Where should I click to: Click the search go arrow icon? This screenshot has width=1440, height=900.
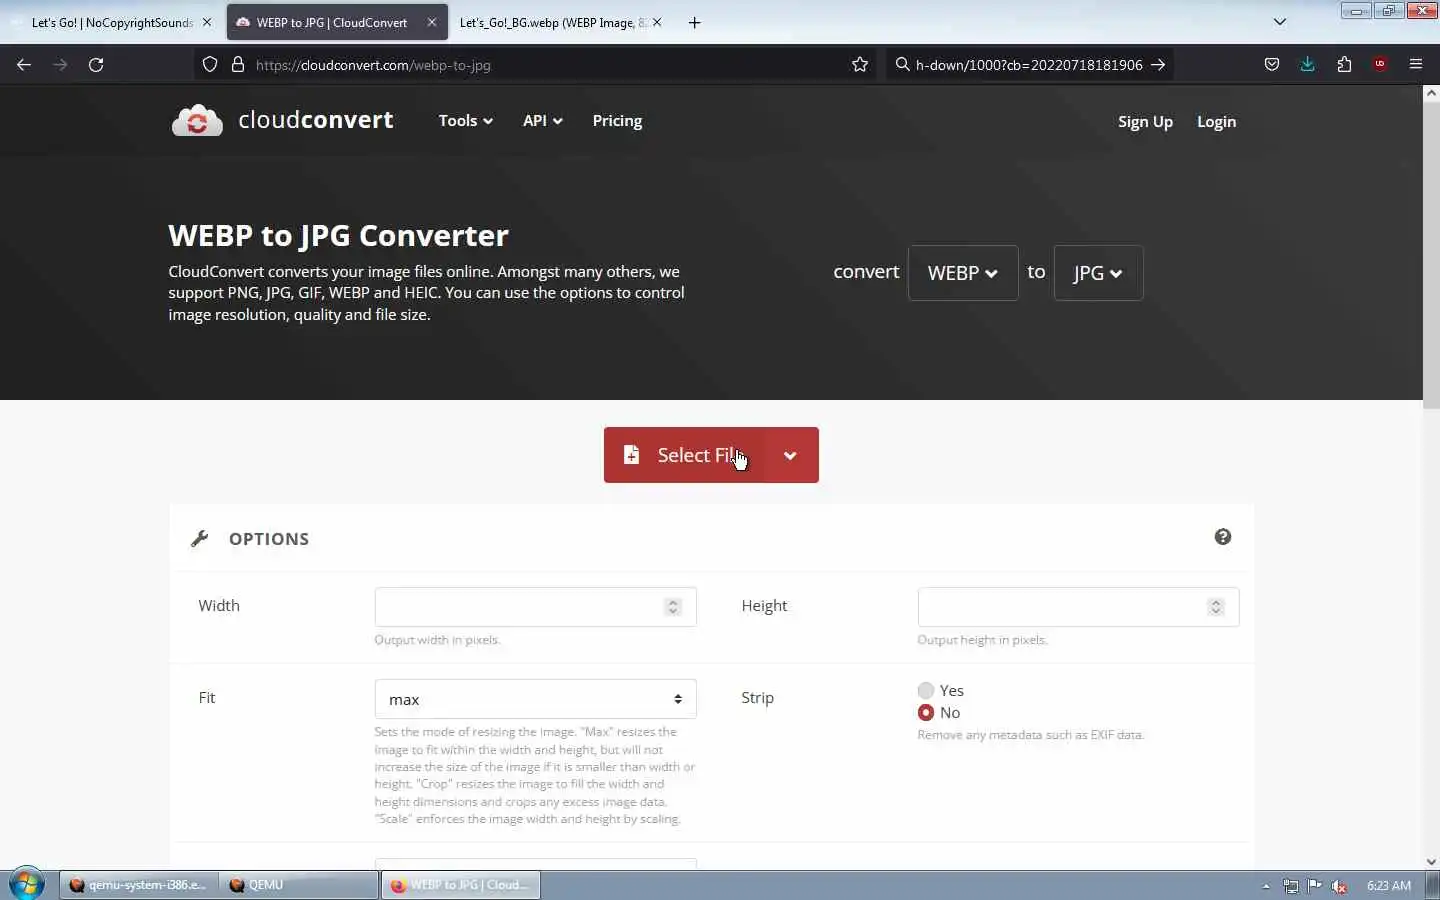click(x=1158, y=65)
